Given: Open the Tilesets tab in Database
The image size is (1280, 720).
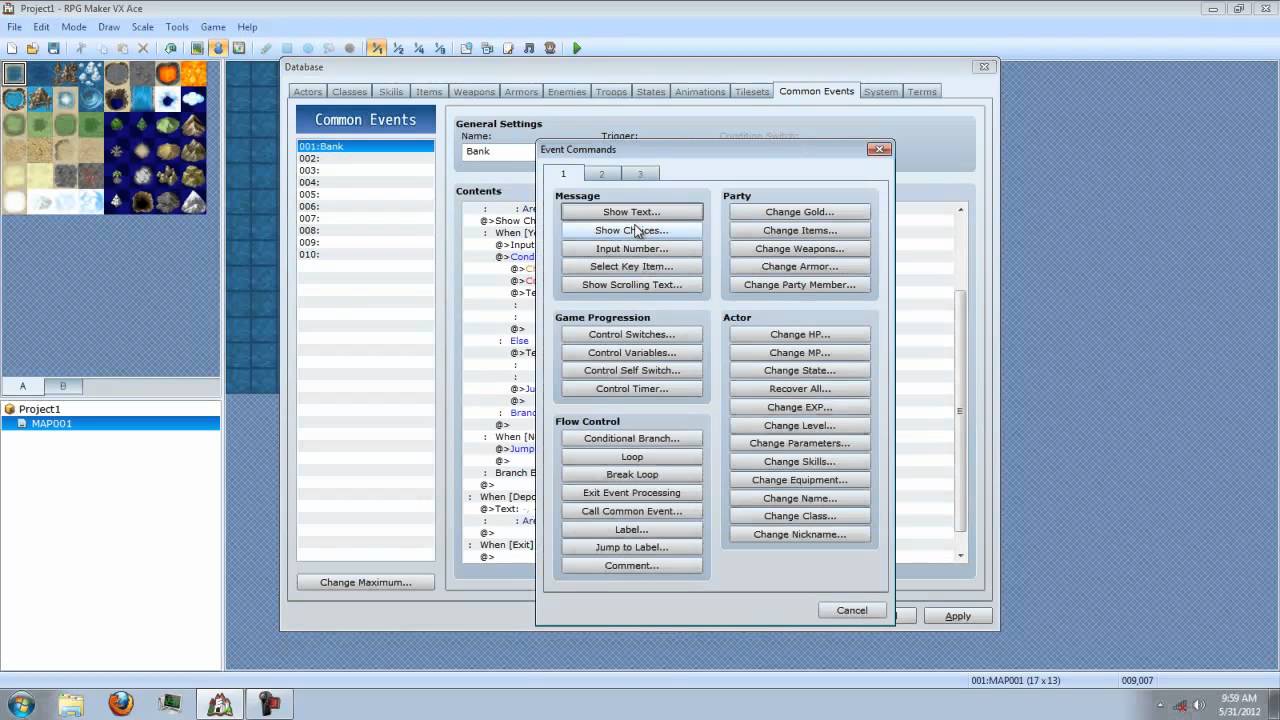Looking at the screenshot, I should pyautogui.click(x=752, y=92).
